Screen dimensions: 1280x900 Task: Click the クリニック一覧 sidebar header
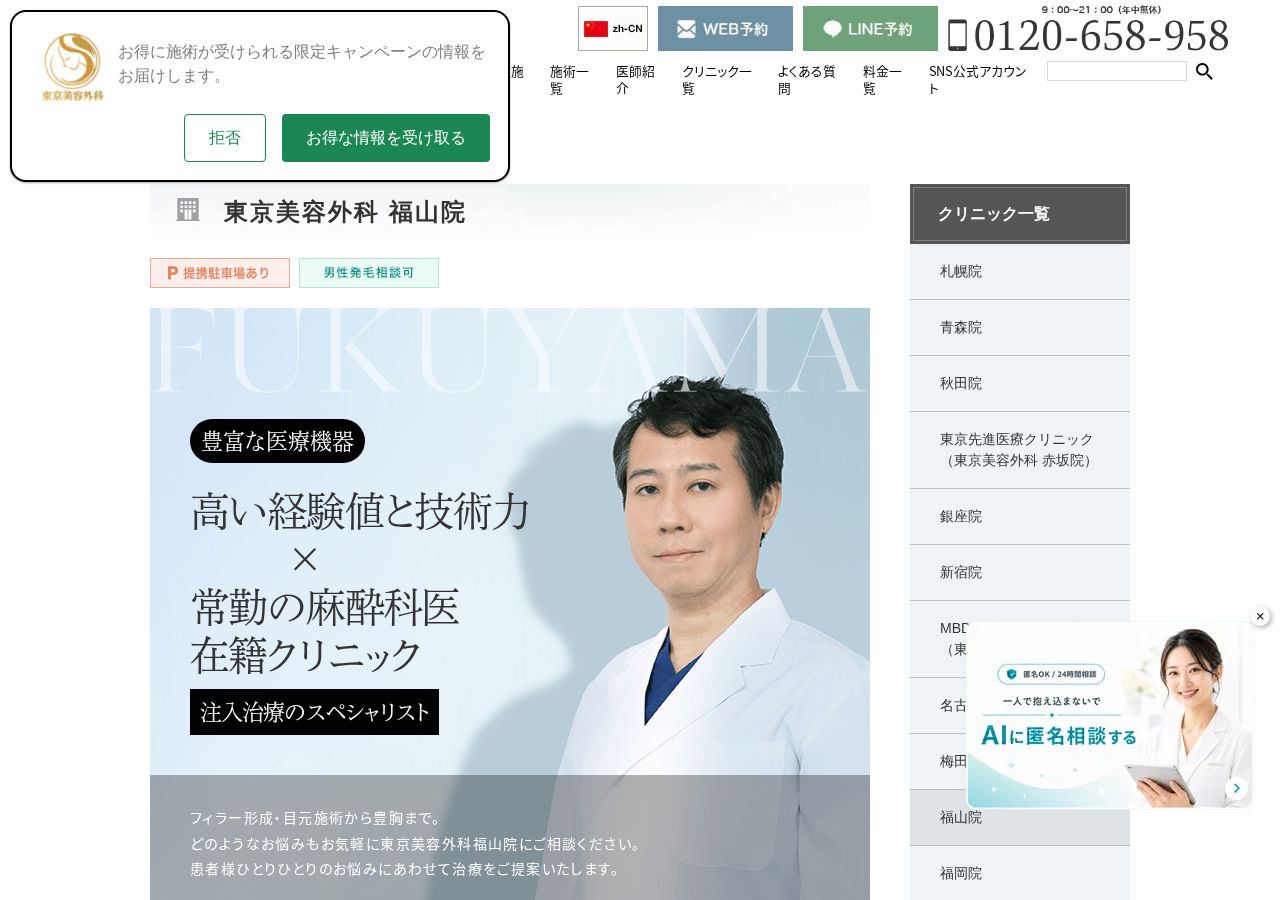pos(1020,214)
